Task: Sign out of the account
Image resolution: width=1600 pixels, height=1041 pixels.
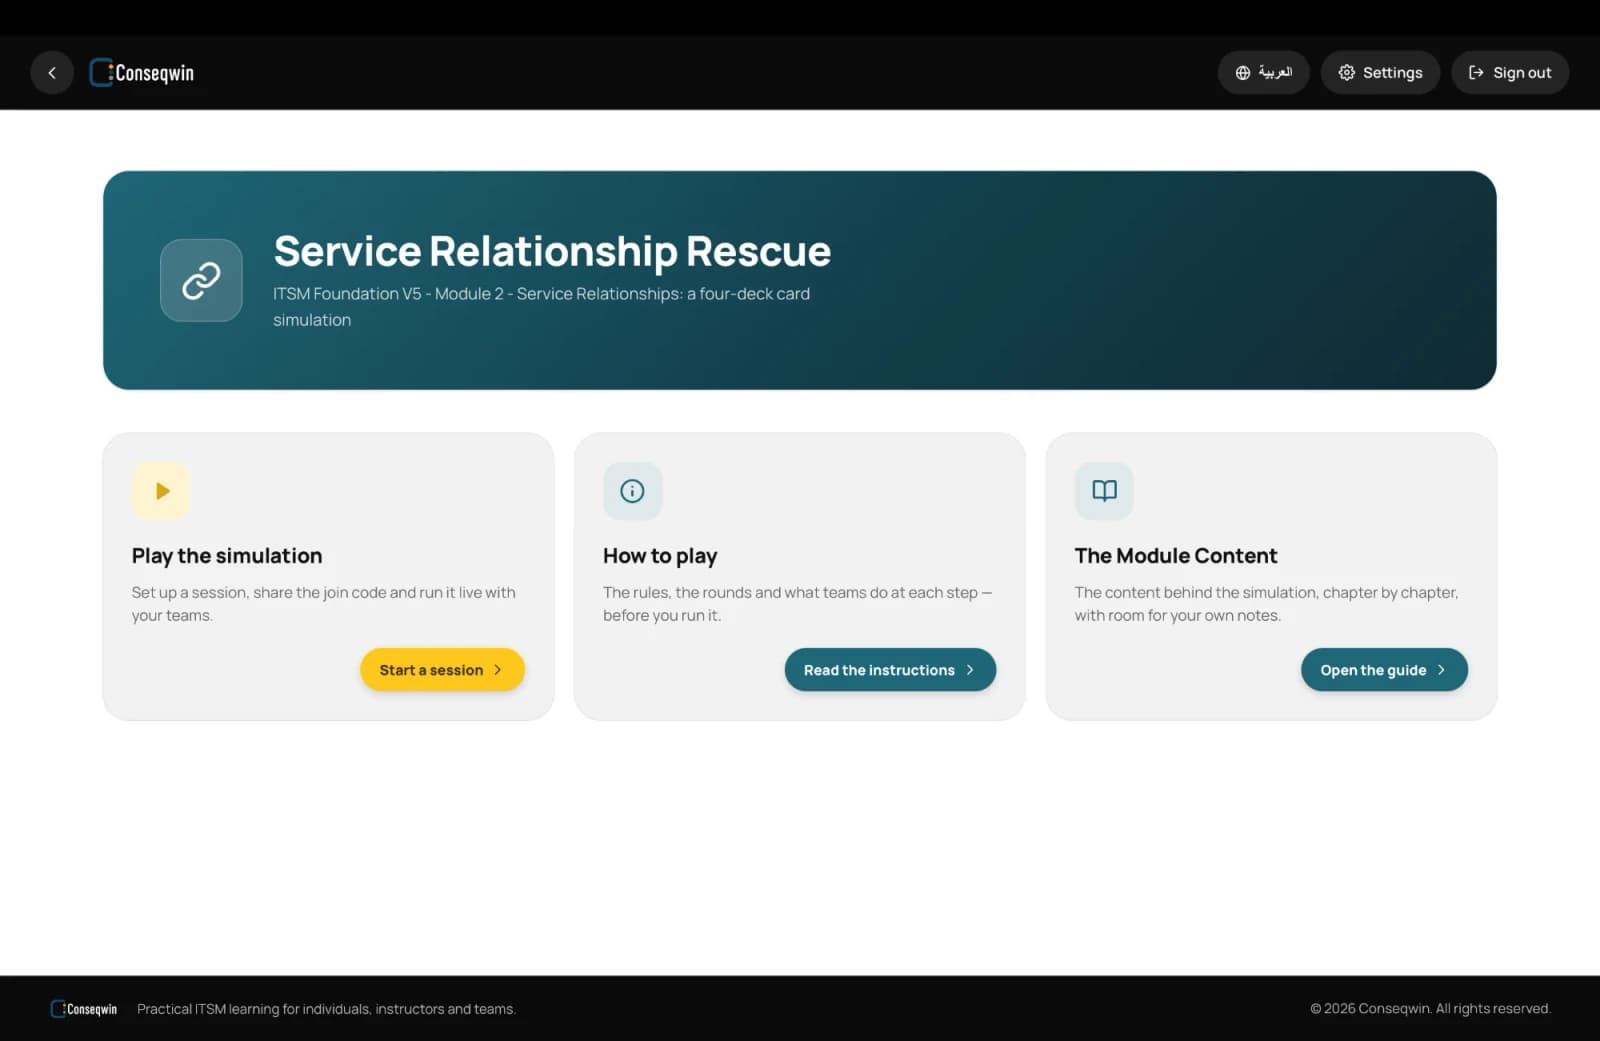Action: (x=1510, y=72)
